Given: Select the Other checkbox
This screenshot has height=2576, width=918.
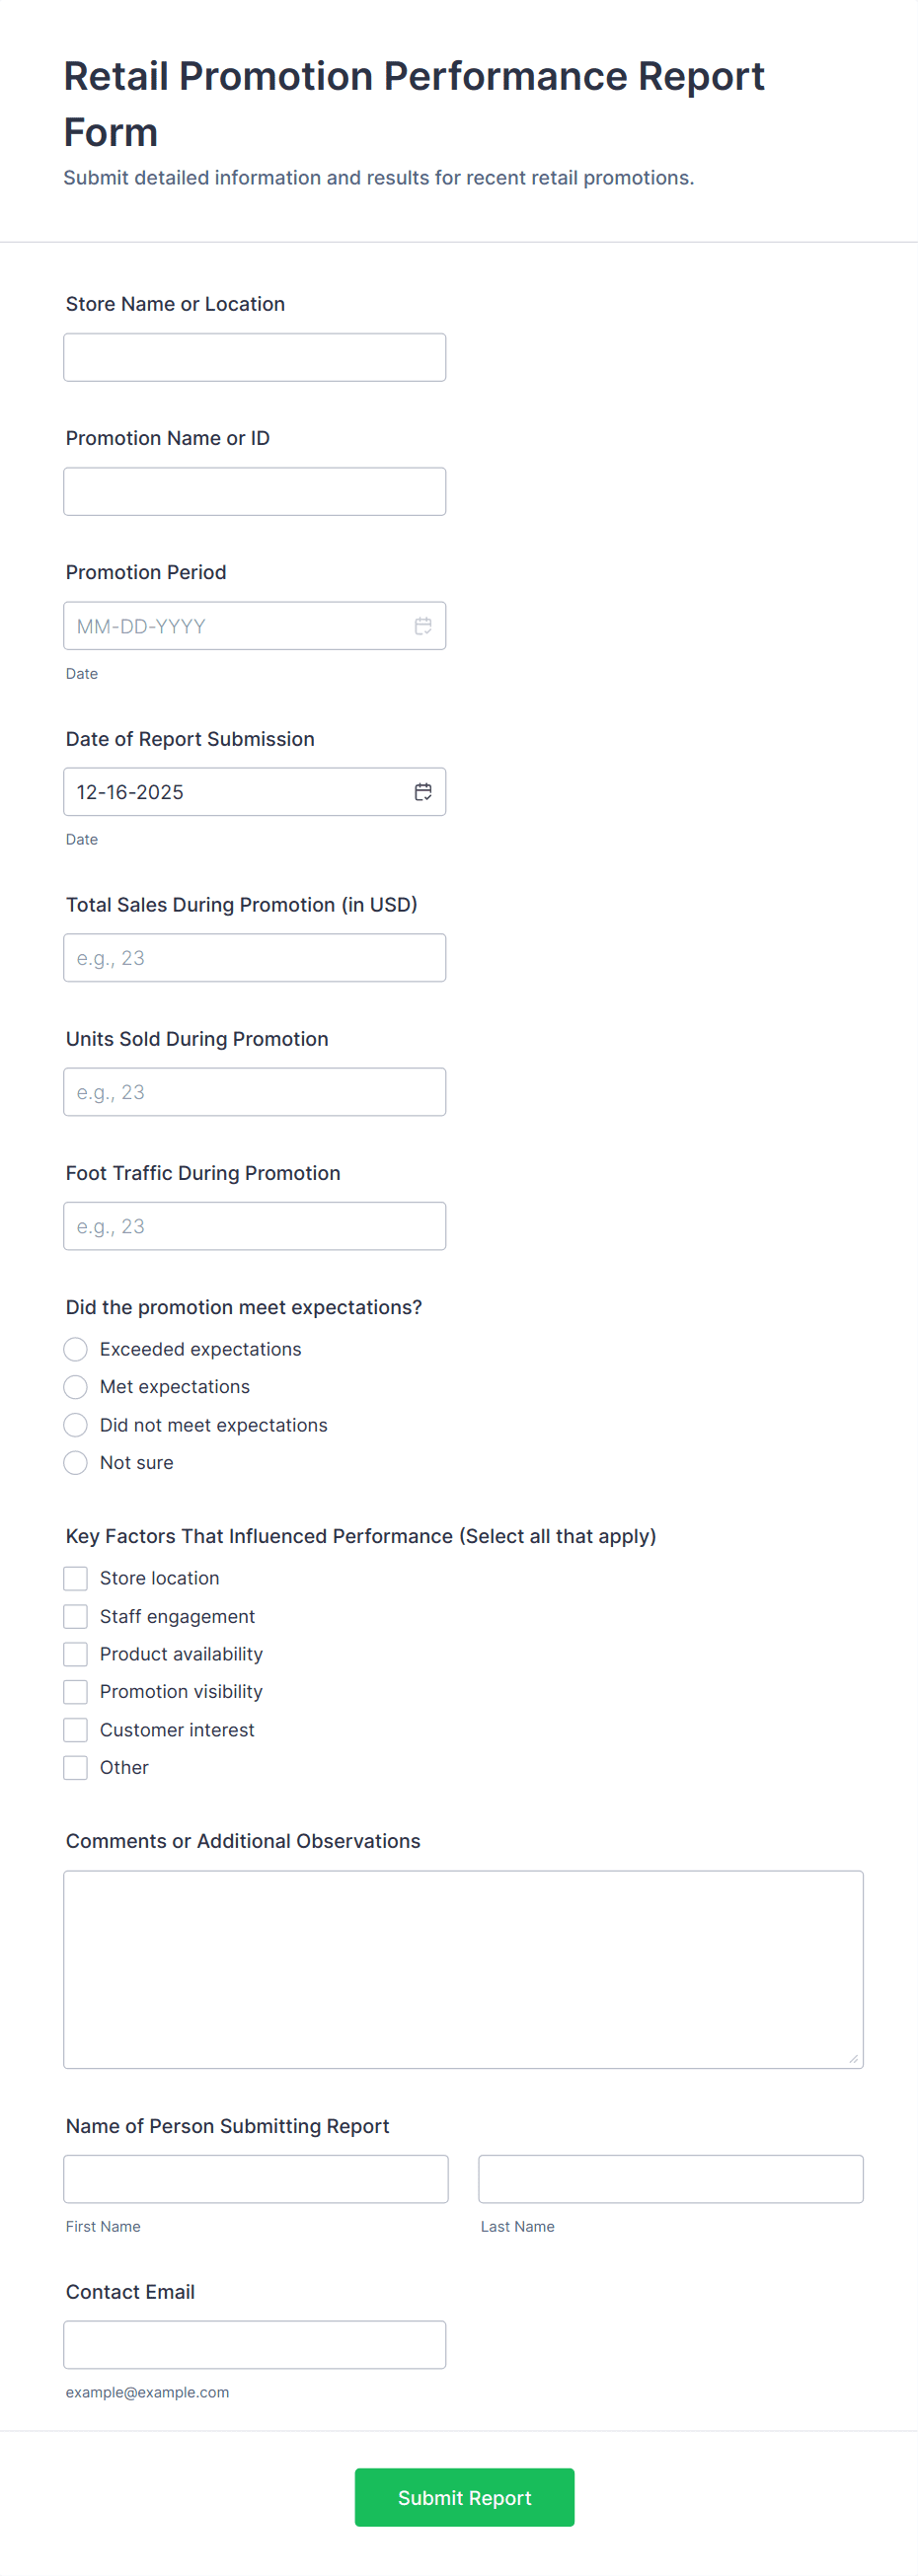Looking at the screenshot, I should (x=75, y=1767).
